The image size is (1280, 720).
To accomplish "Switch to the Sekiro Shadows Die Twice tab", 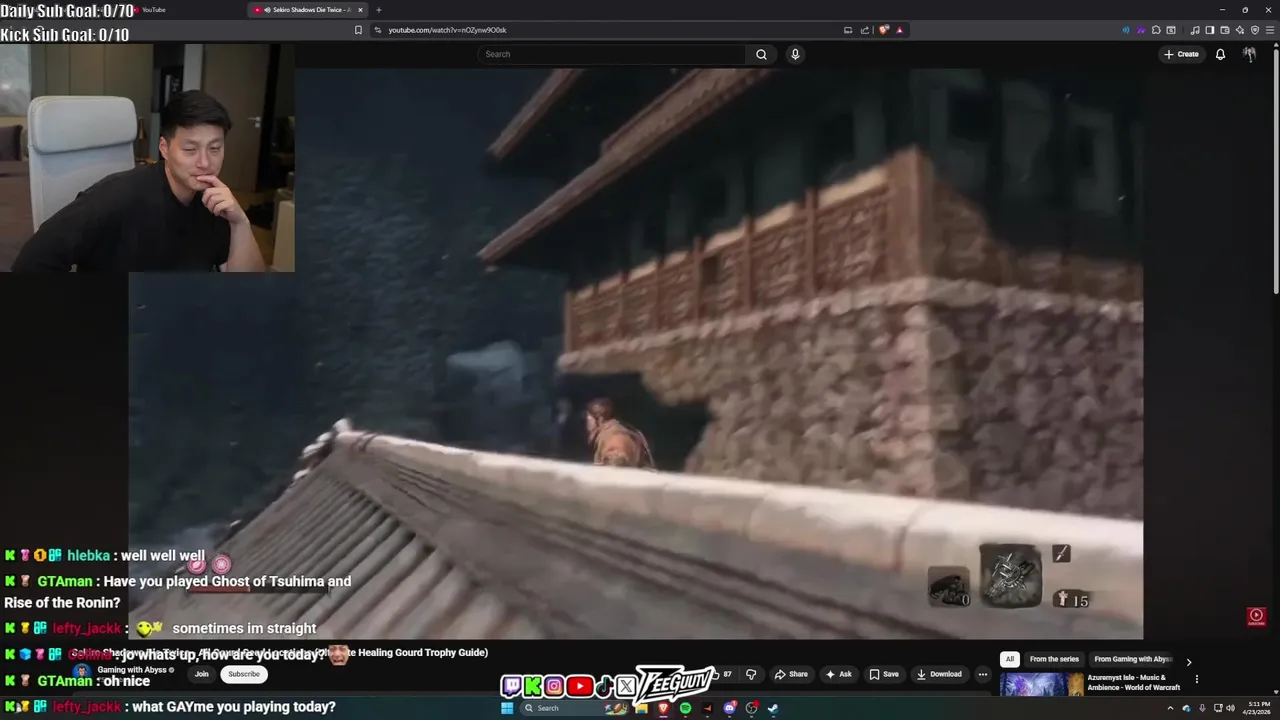I will click(x=308, y=10).
